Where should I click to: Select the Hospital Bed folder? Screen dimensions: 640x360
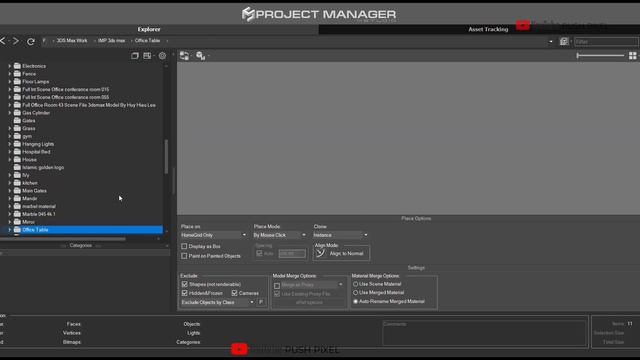point(36,152)
